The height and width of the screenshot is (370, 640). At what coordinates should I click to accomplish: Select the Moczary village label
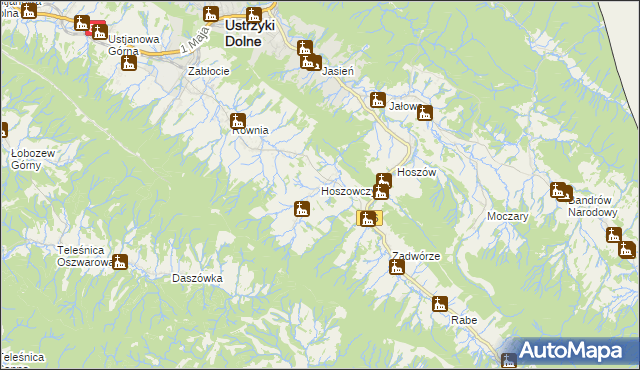(x=507, y=216)
